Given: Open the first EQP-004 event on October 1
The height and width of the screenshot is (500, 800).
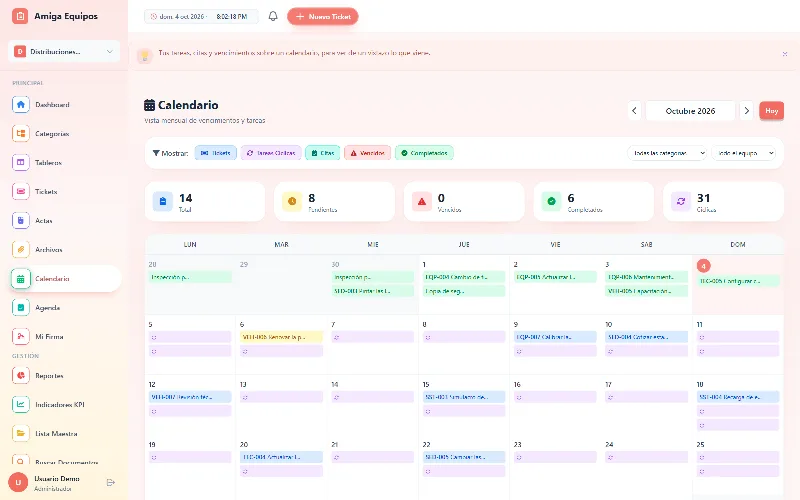Looking at the screenshot, I should coord(464,277).
